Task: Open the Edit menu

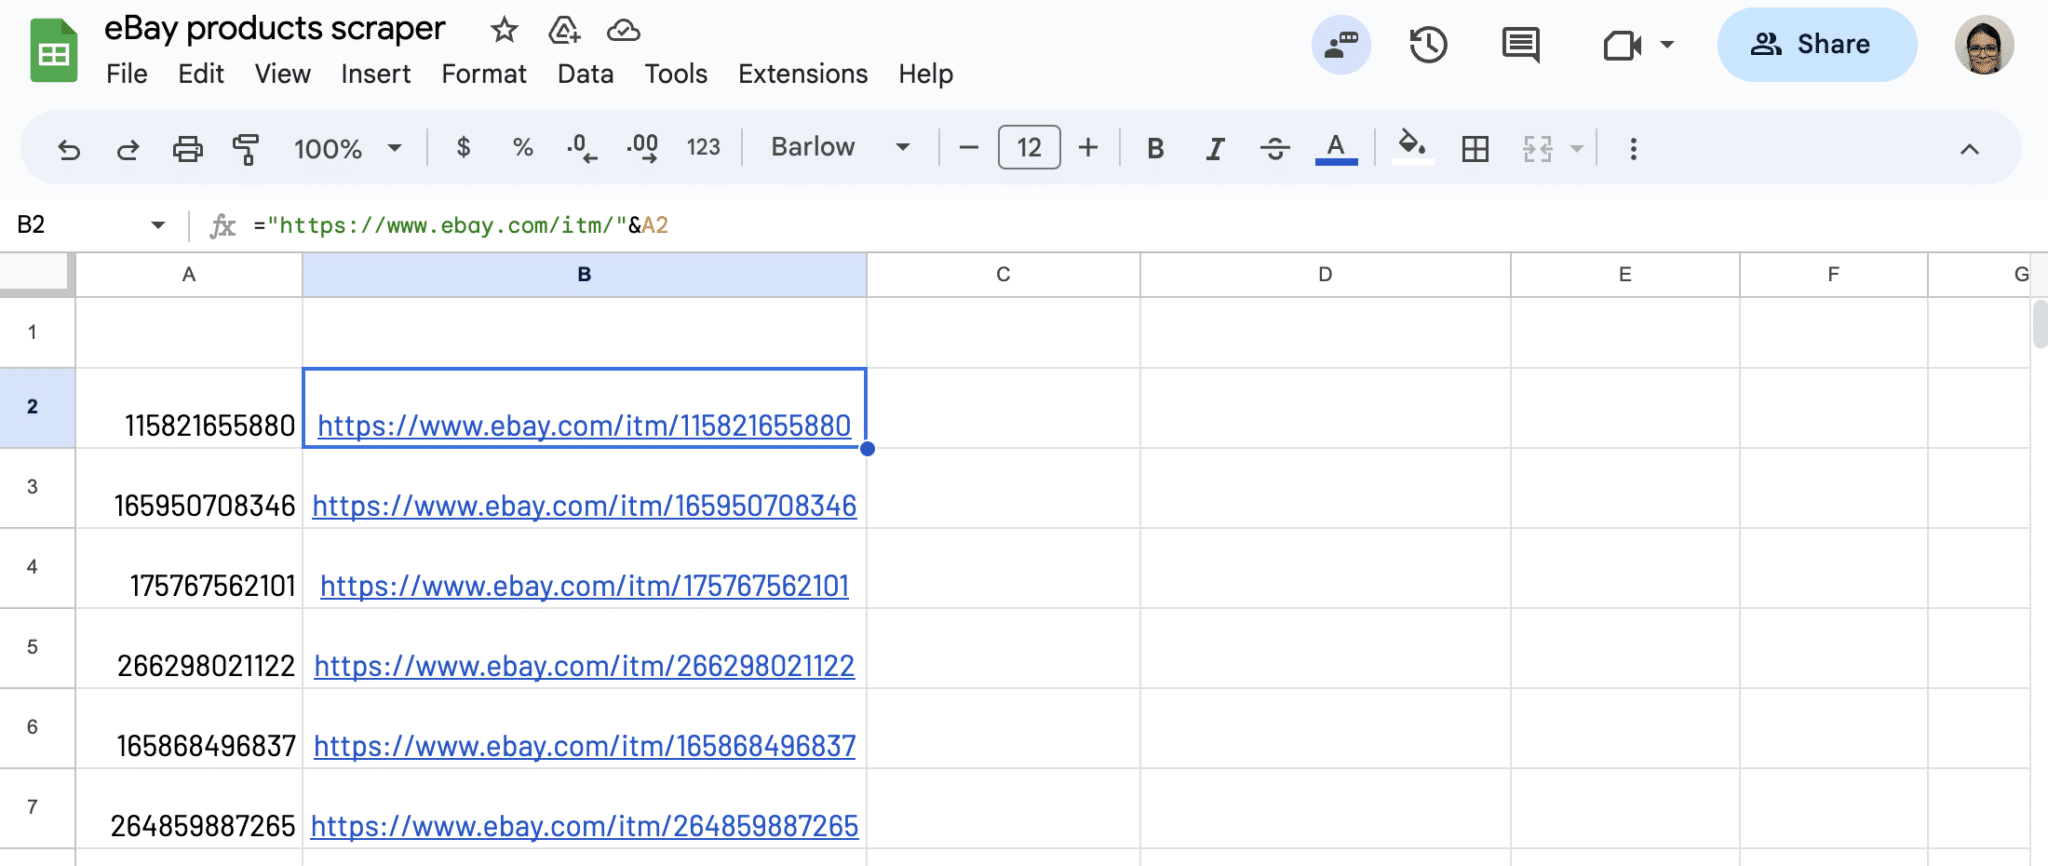Action: [201, 74]
